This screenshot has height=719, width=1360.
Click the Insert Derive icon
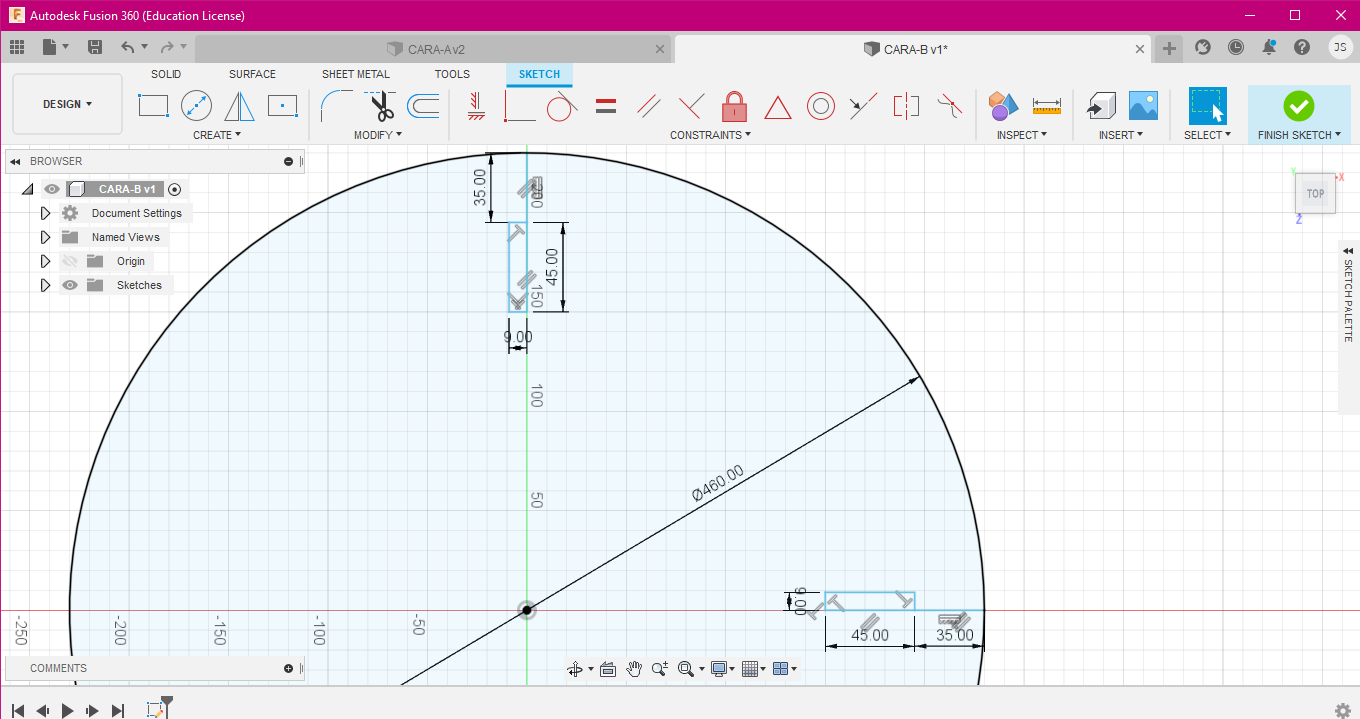1101,105
